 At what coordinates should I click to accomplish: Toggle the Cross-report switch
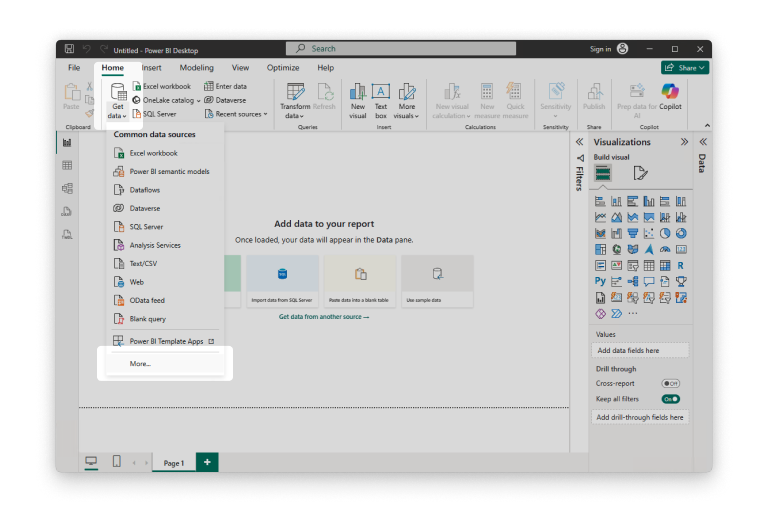(670, 383)
